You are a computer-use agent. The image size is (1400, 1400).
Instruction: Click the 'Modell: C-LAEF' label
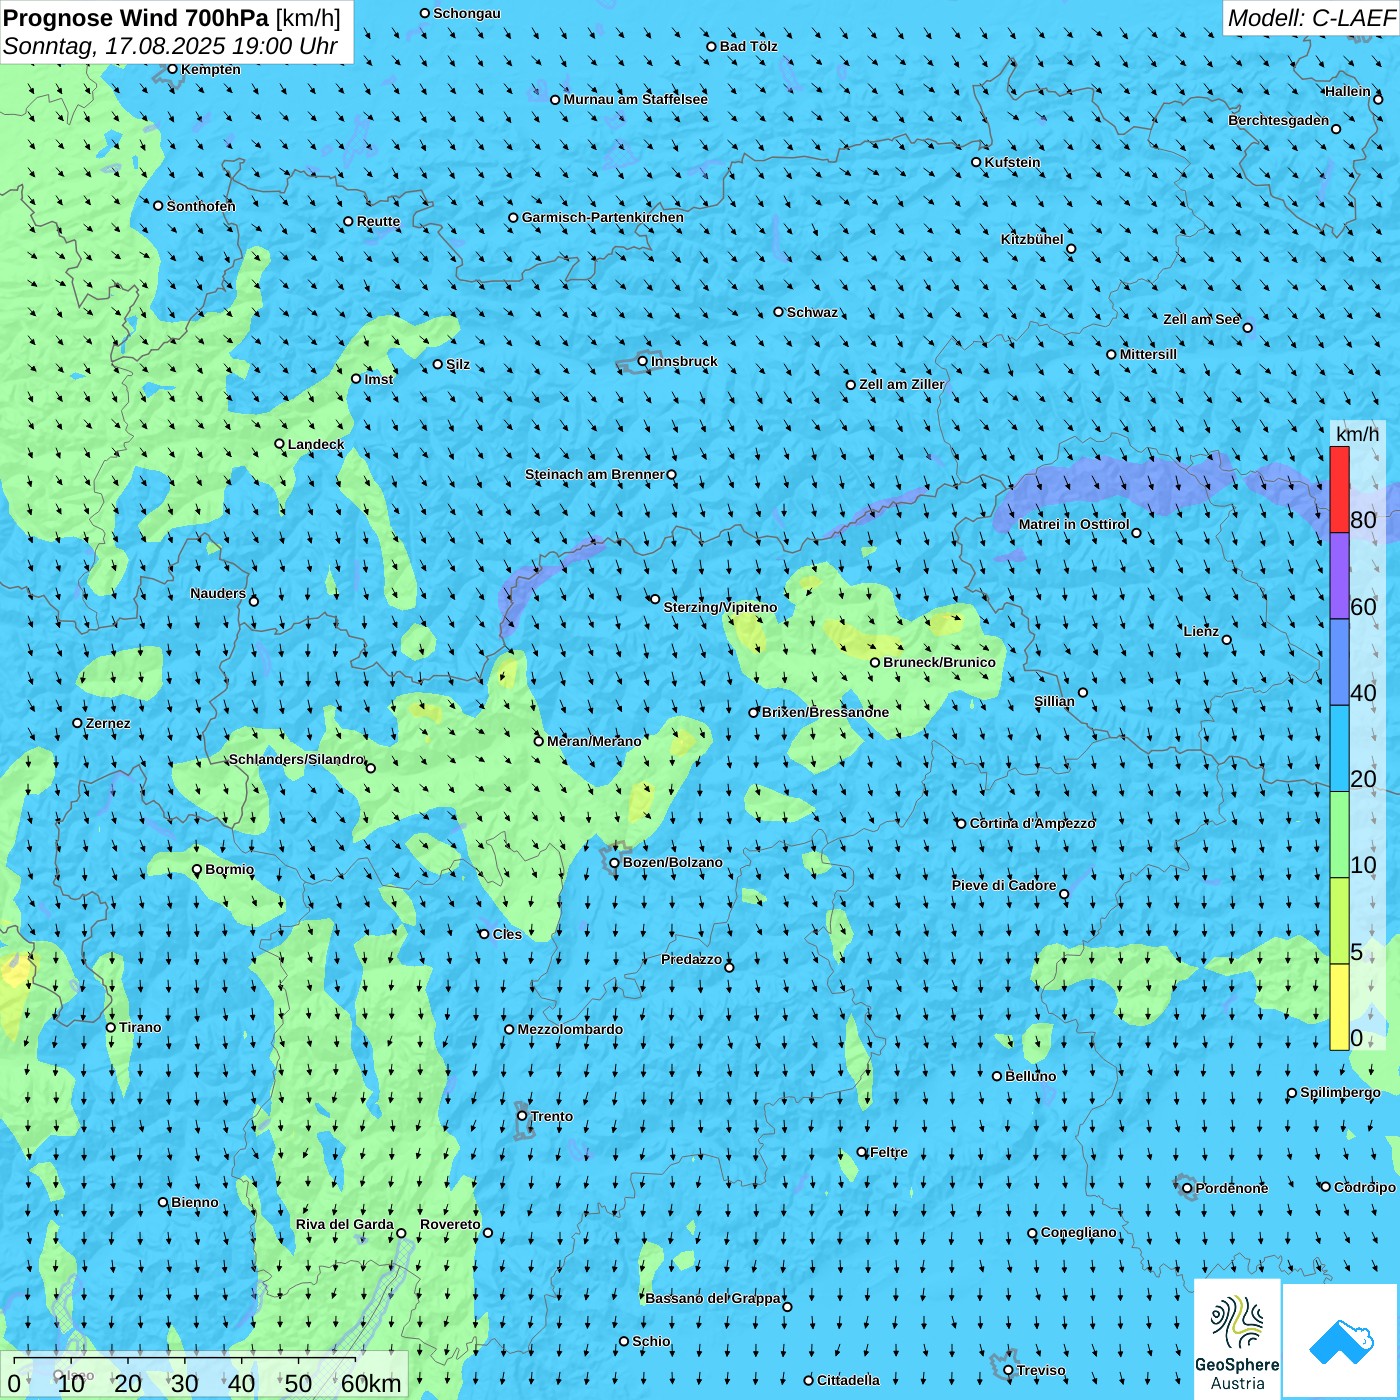click(x=1311, y=18)
